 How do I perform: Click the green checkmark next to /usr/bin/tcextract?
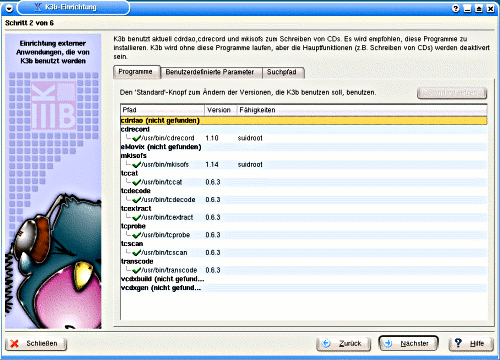(136, 217)
